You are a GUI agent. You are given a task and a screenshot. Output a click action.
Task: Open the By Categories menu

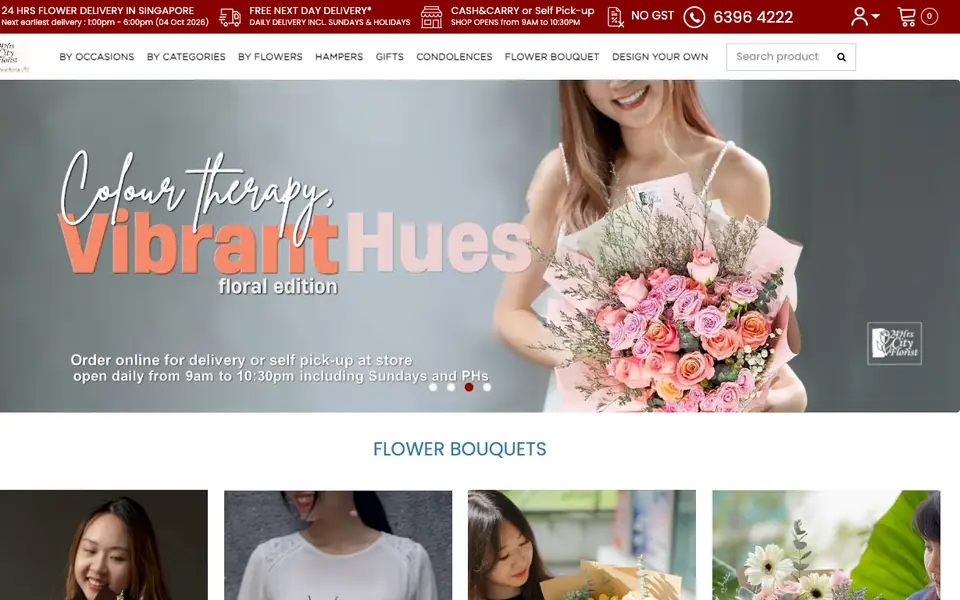pyautogui.click(x=186, y=57)
